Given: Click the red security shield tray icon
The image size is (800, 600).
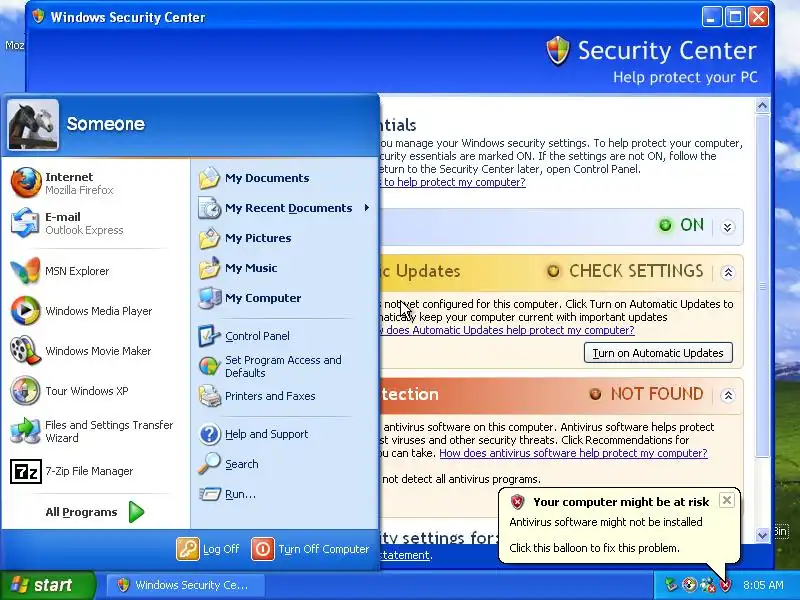Looking at the screenshot, I should [x=726, y=585].
